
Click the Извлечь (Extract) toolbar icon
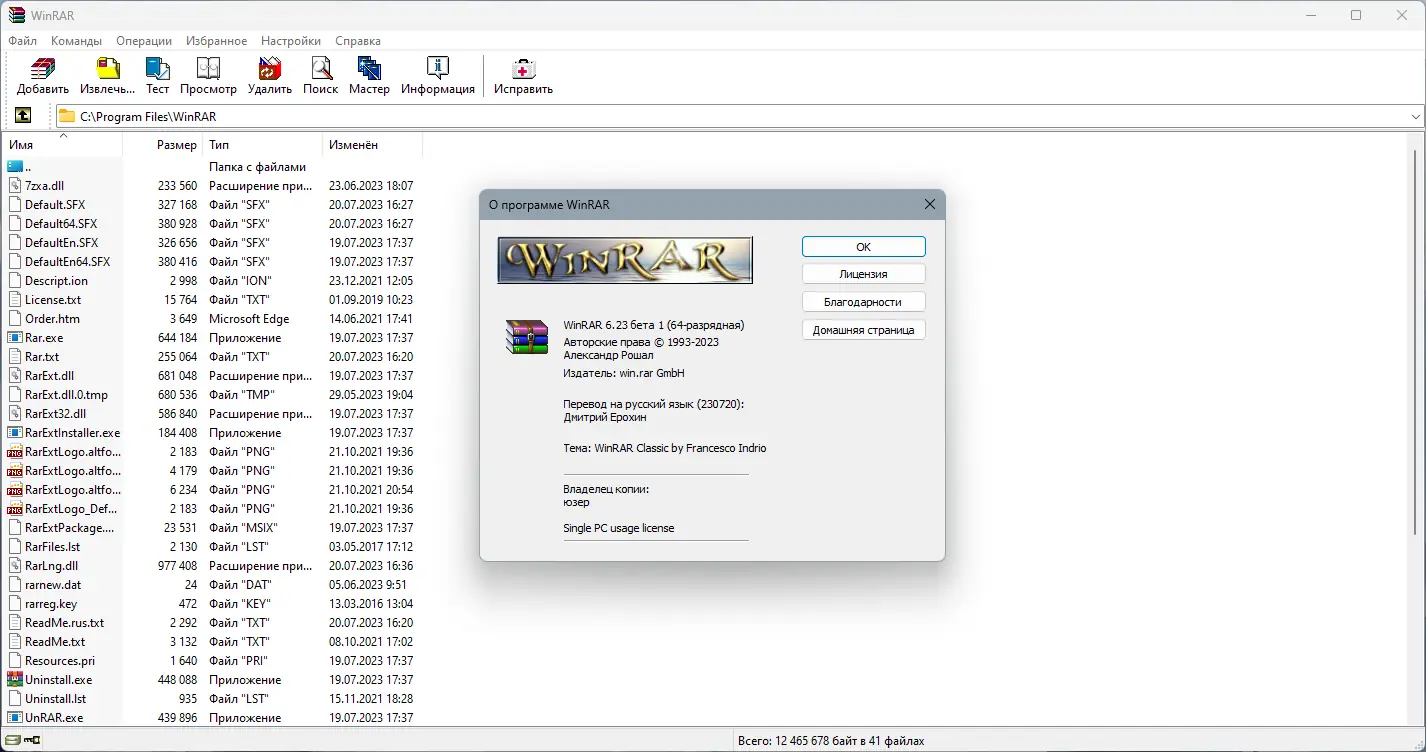pyautogui.click(x=107, y=69)
